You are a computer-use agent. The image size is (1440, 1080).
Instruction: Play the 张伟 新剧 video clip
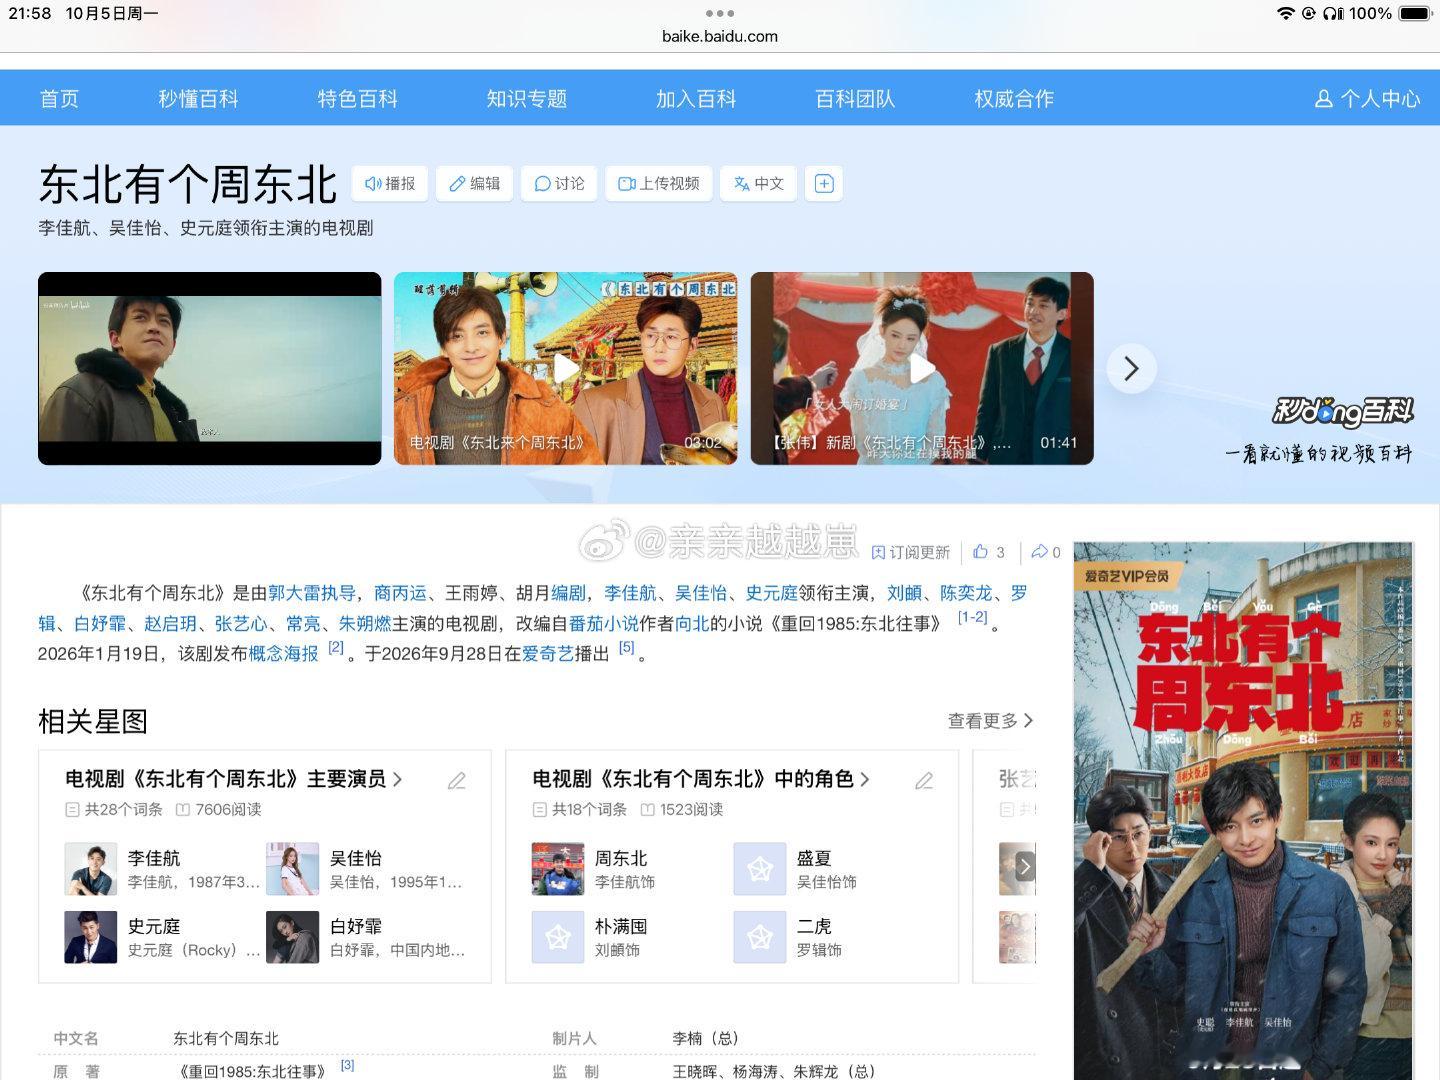tap(922, 368)
